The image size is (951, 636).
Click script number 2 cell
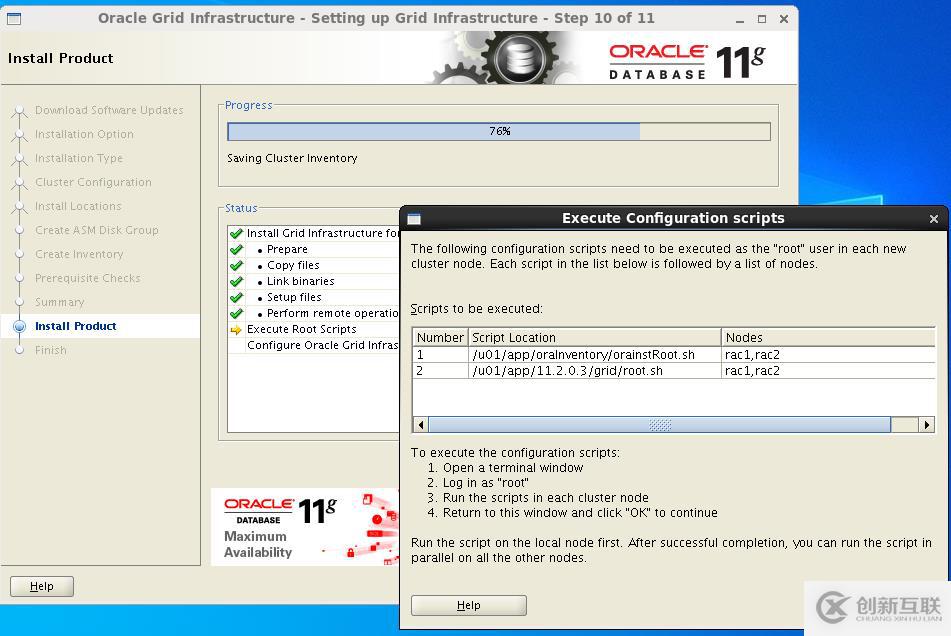(440, 370)
